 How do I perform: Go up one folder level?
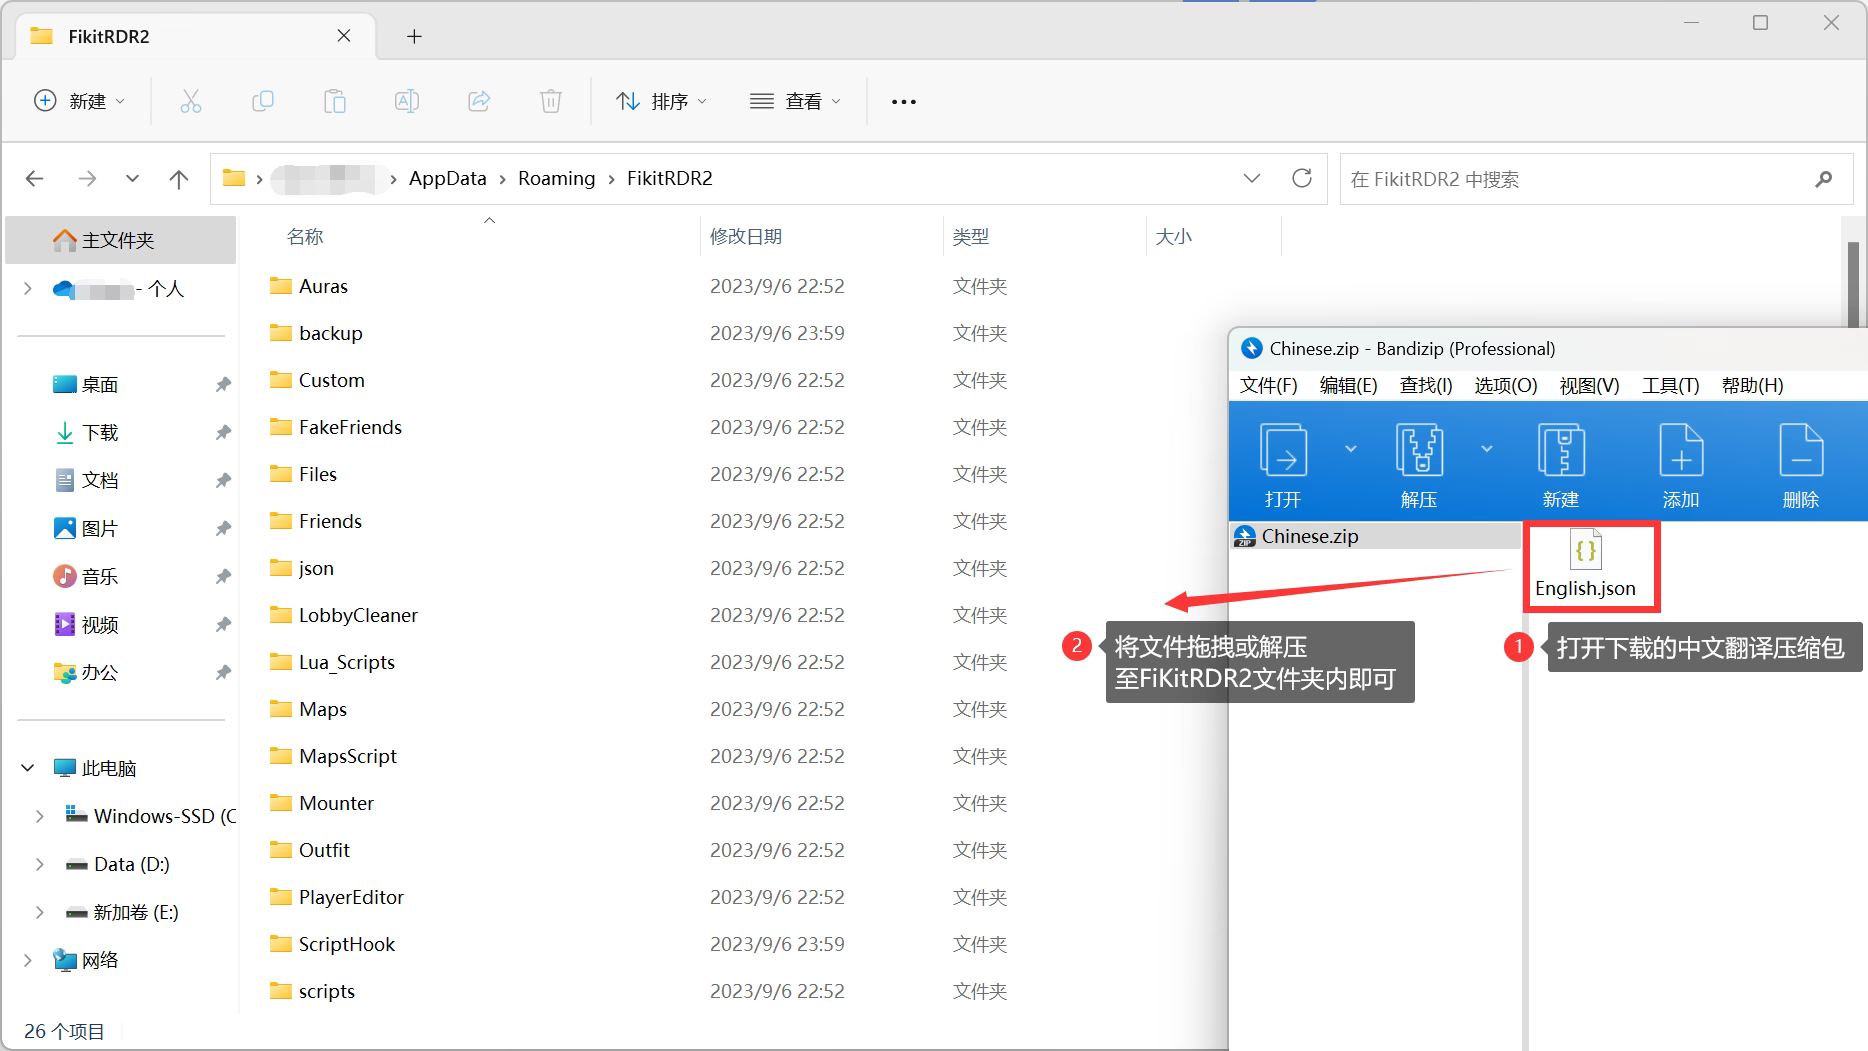(179, 179)
